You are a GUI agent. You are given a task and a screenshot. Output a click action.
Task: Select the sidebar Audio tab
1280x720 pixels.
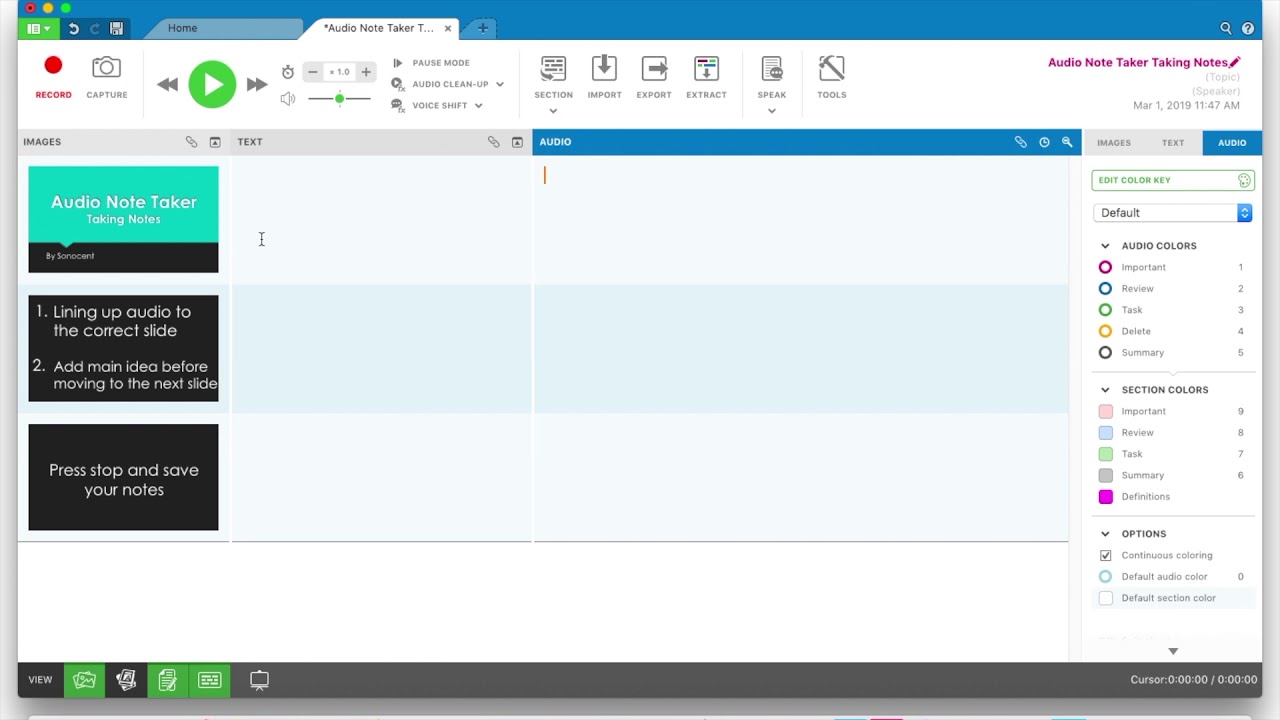point(1232,142)
